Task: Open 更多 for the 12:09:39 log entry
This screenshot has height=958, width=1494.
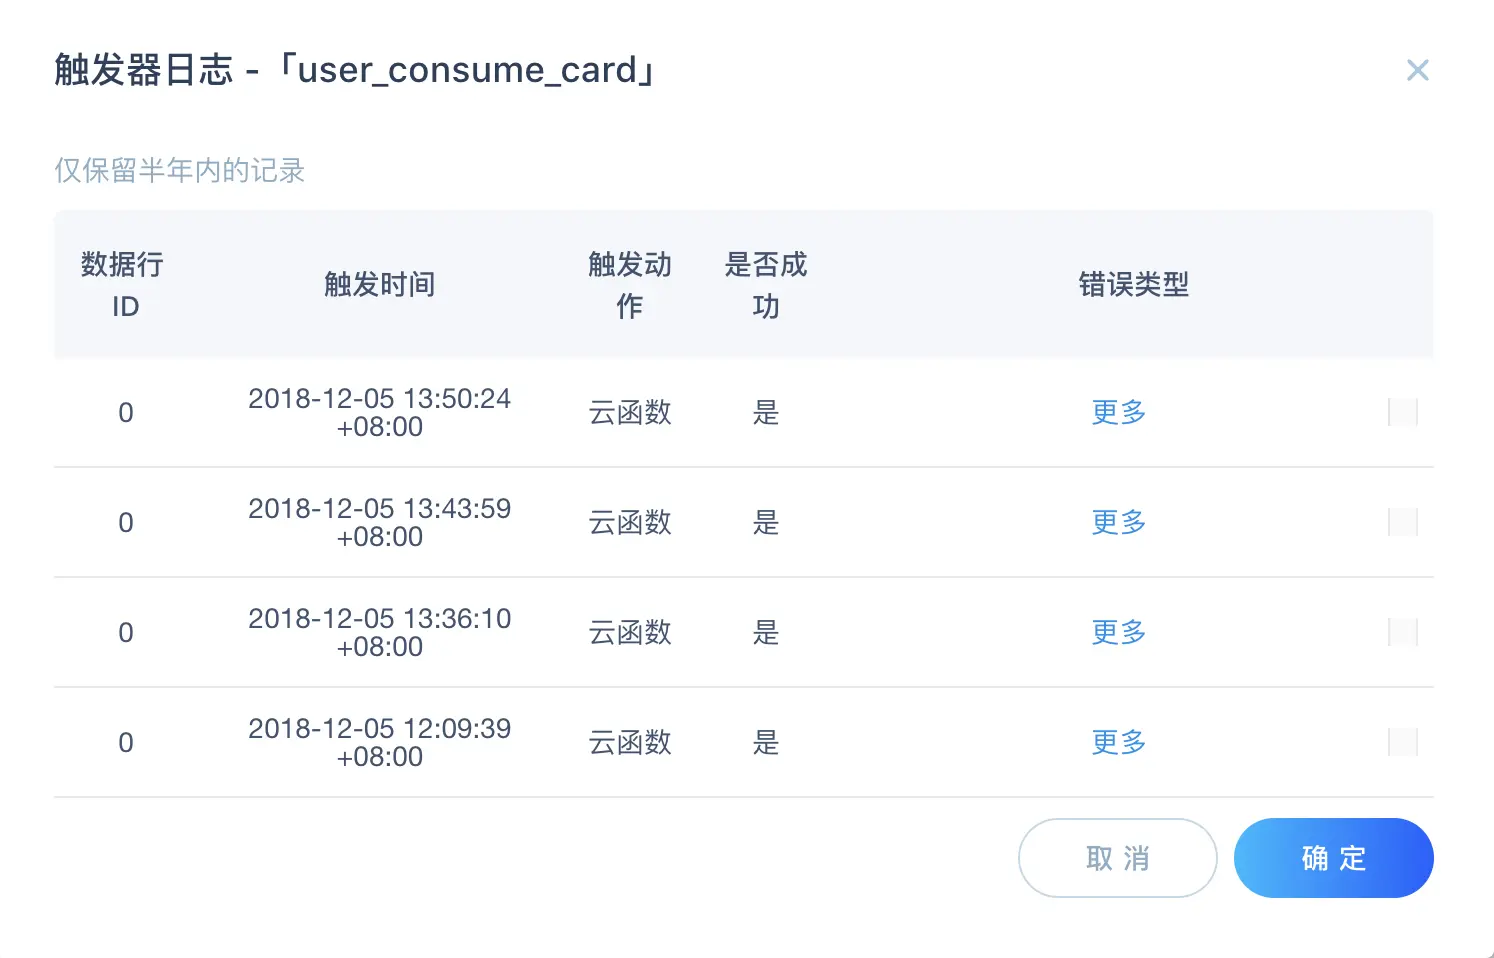Action: [1118, 742]
